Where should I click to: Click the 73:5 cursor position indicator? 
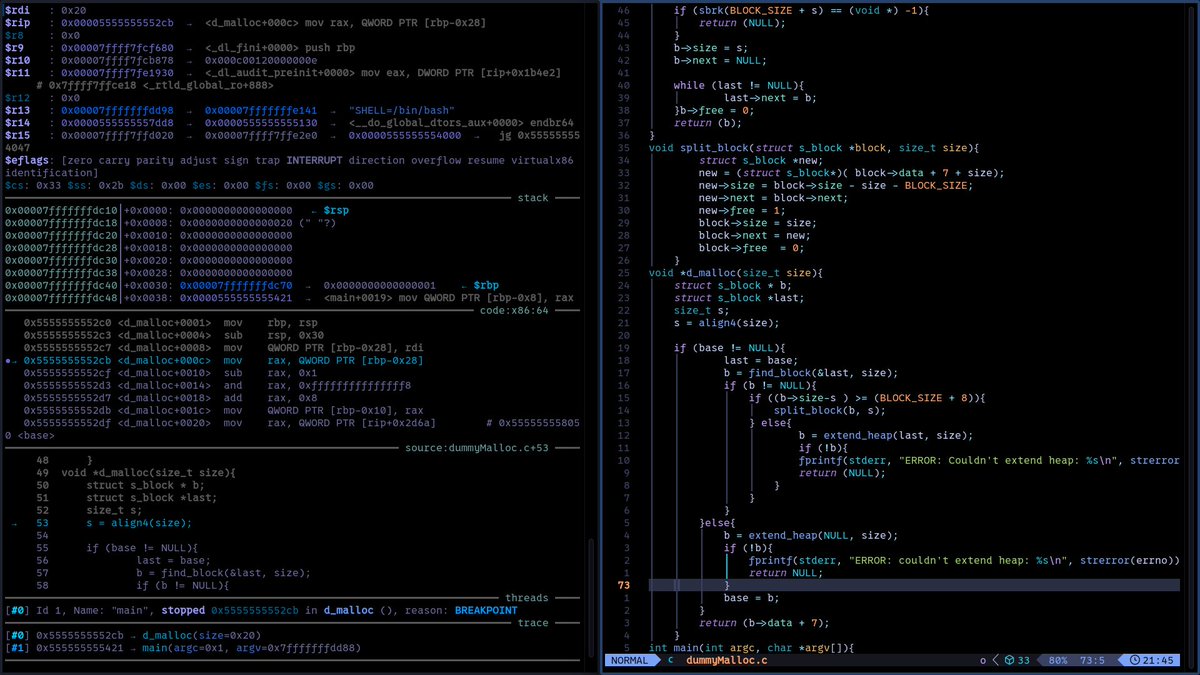pyautogui.click(x=1092, y=660)
